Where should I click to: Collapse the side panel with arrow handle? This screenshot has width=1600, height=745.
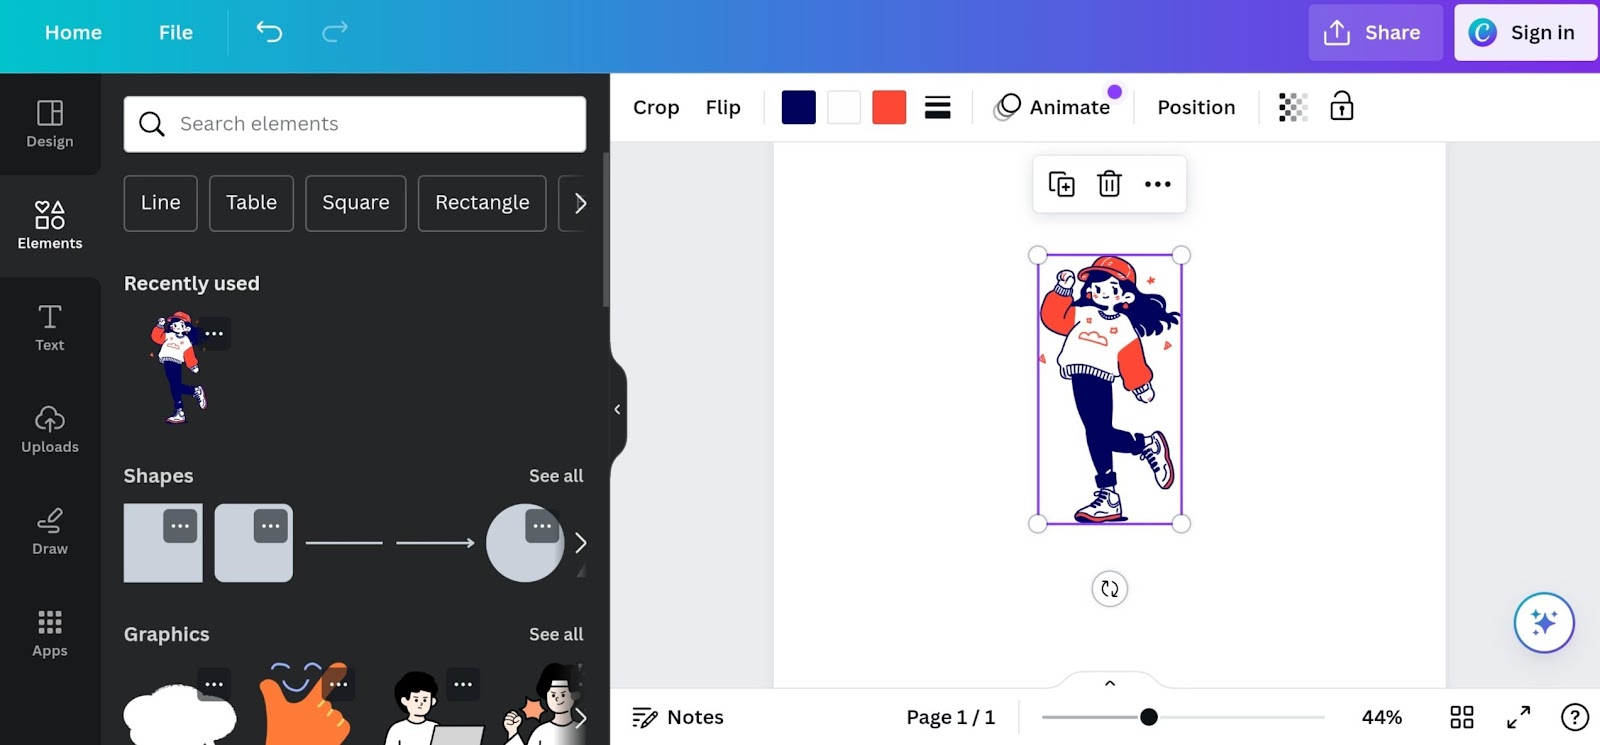tap(617, 409)
